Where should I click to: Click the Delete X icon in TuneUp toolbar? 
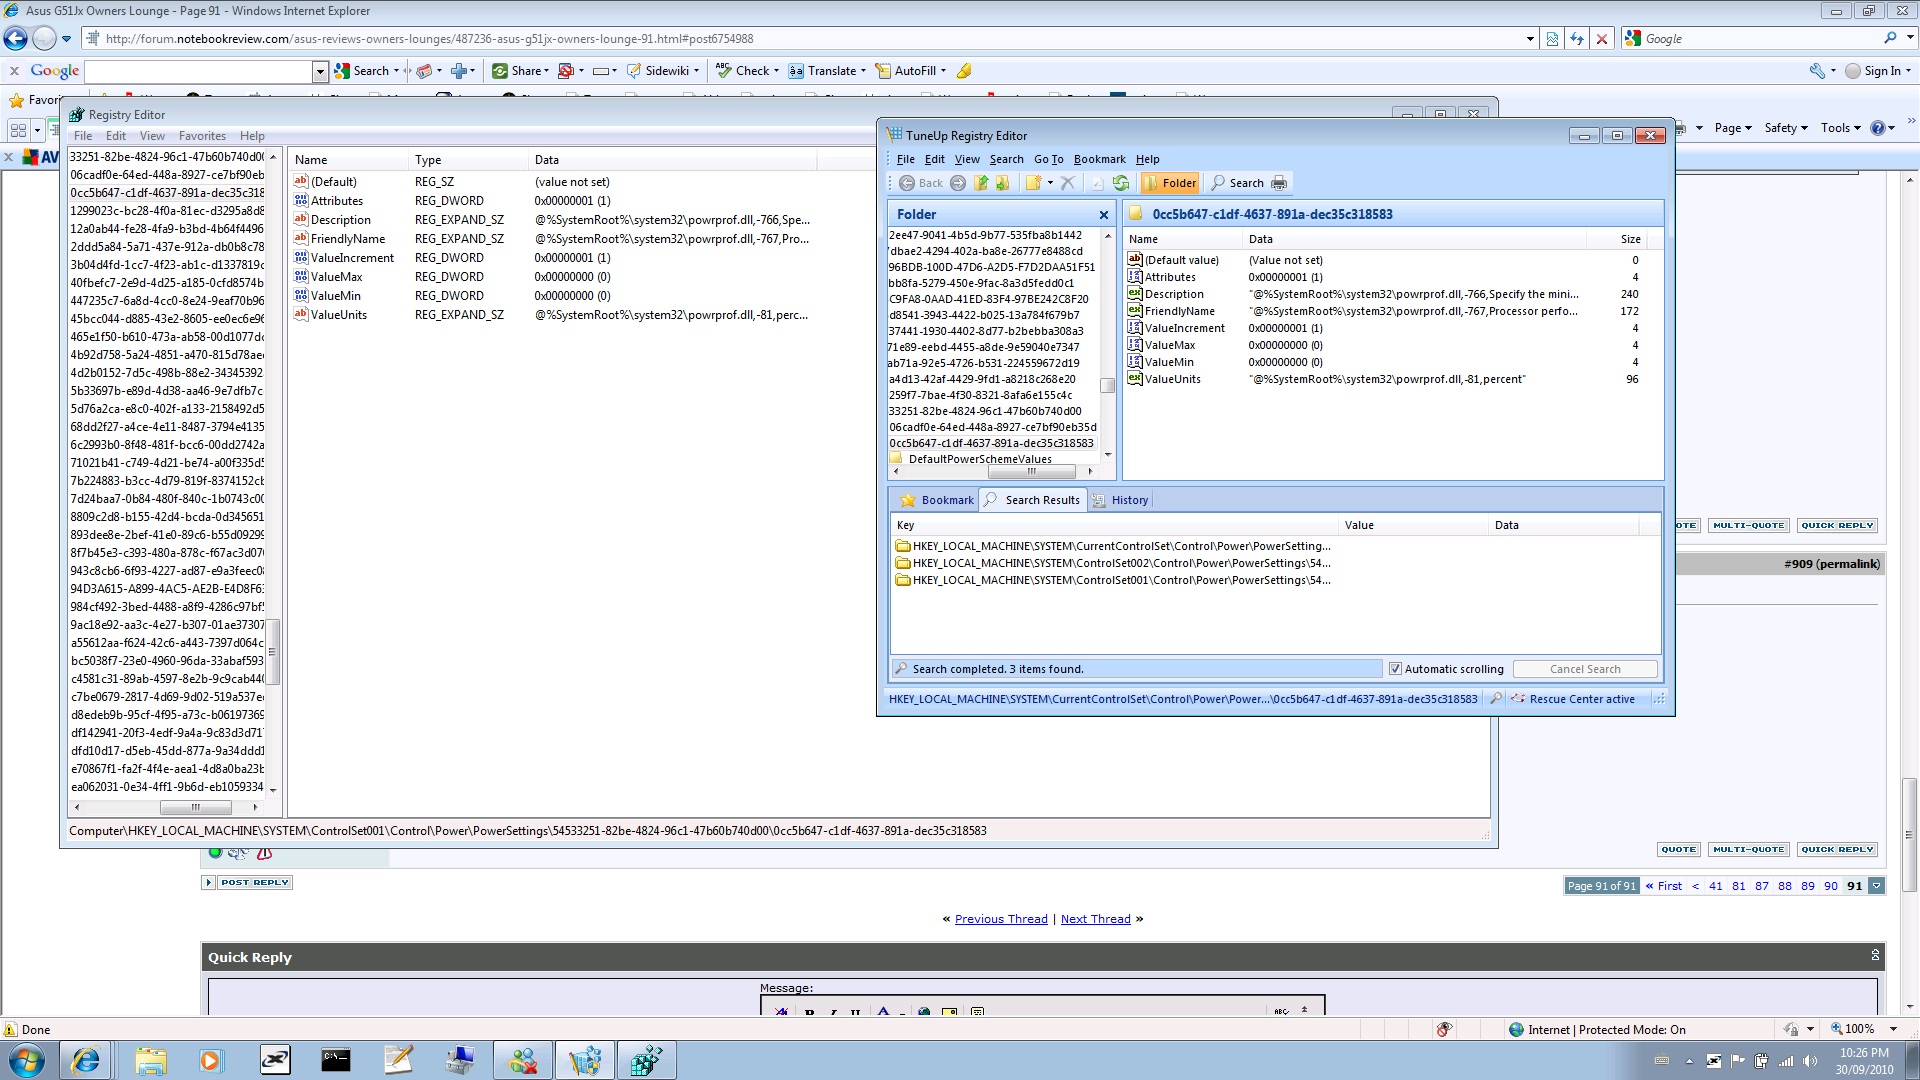[x=1068, y=183]
